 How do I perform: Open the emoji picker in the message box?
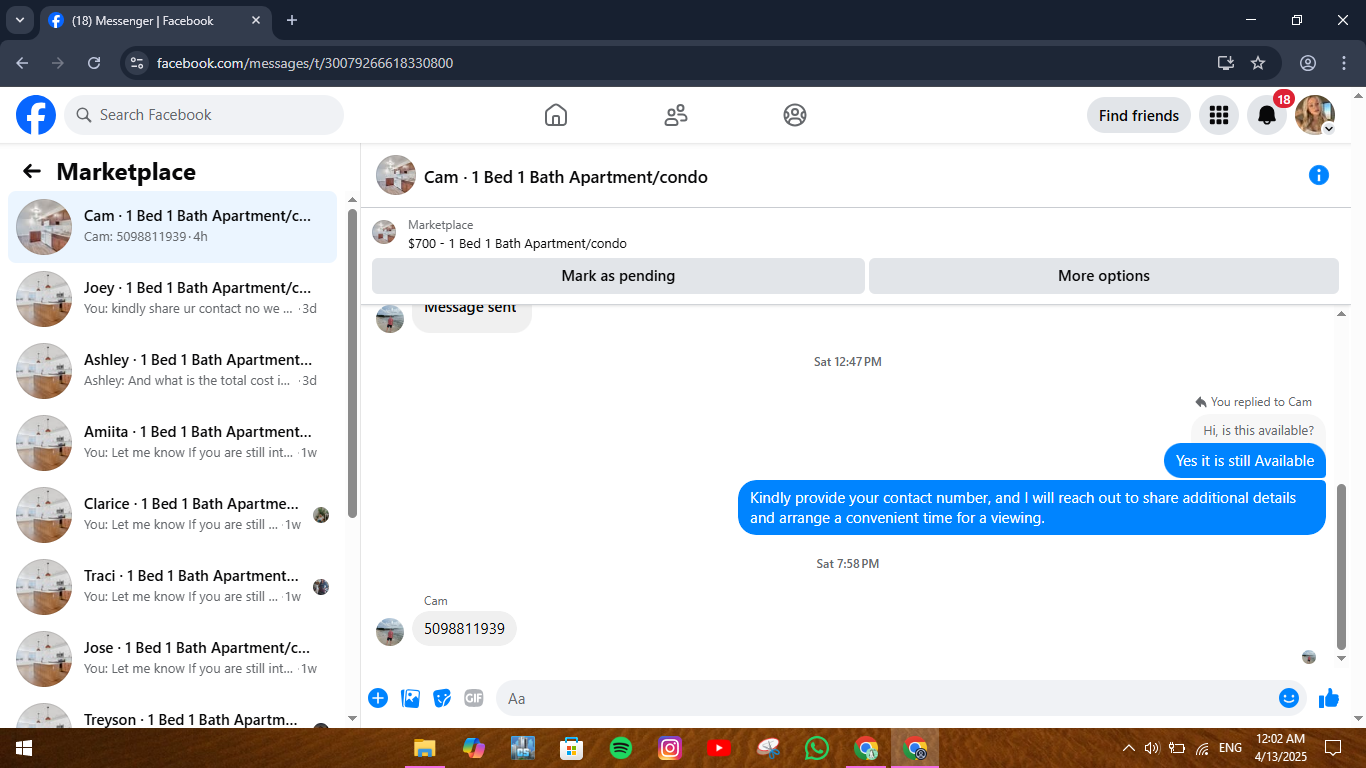click(1289, 698)
